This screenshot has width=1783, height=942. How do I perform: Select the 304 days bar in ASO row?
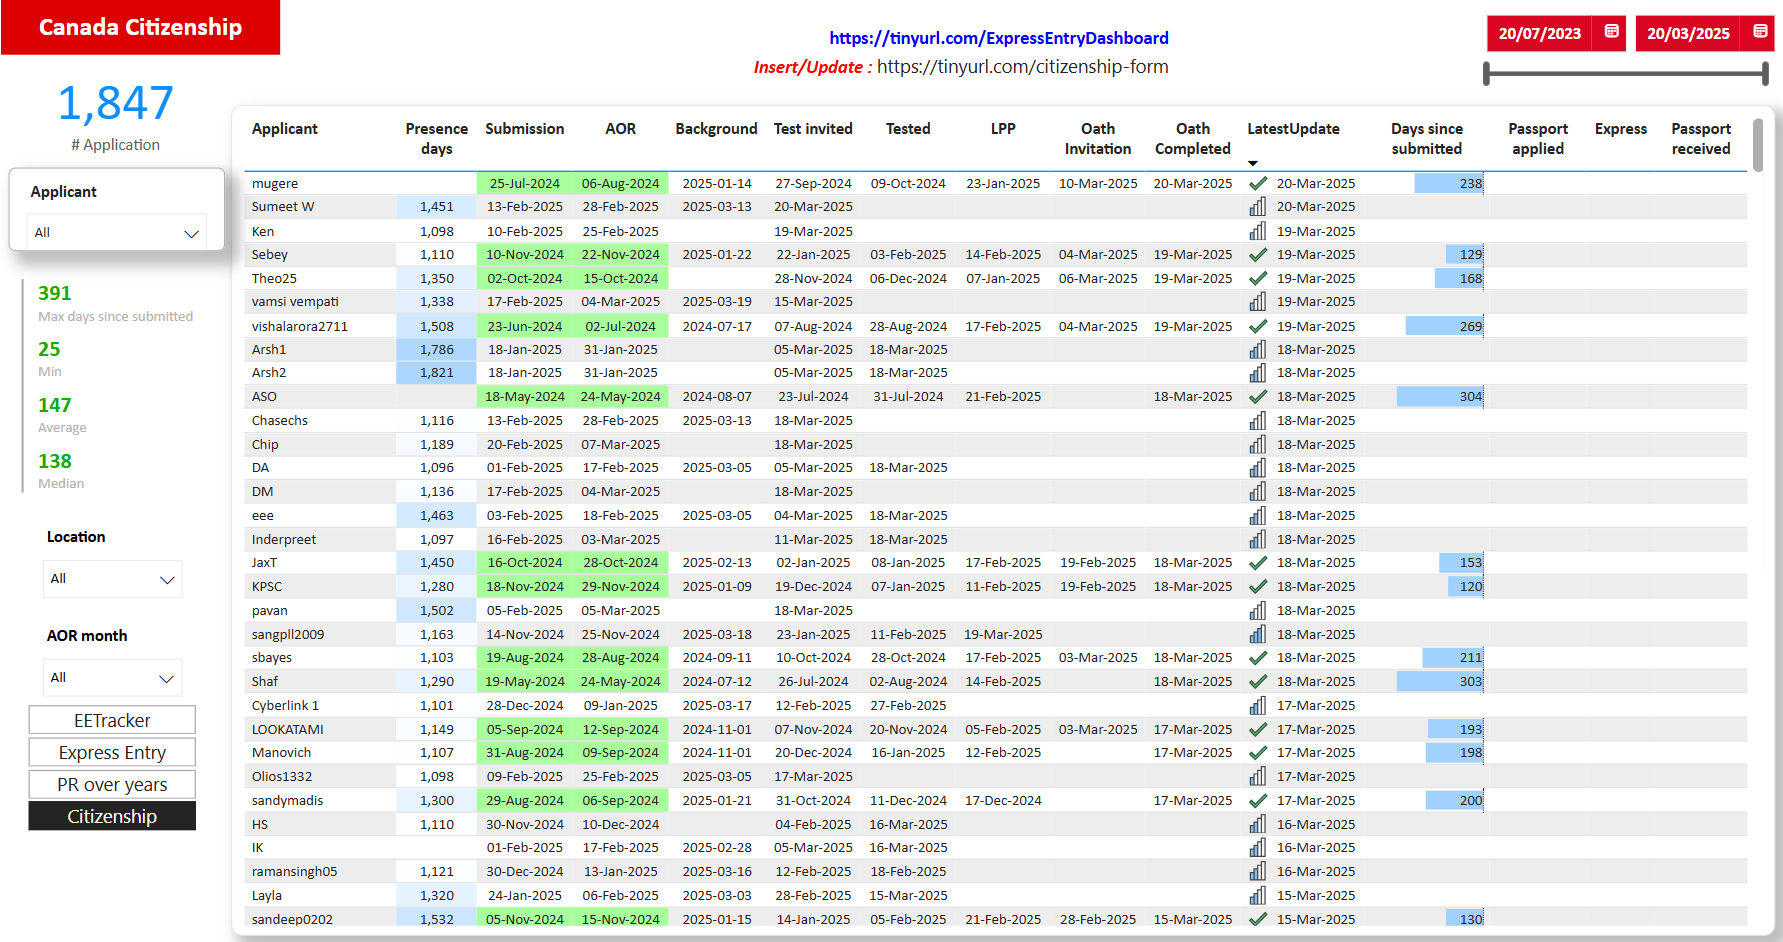tap(1440, 396)
